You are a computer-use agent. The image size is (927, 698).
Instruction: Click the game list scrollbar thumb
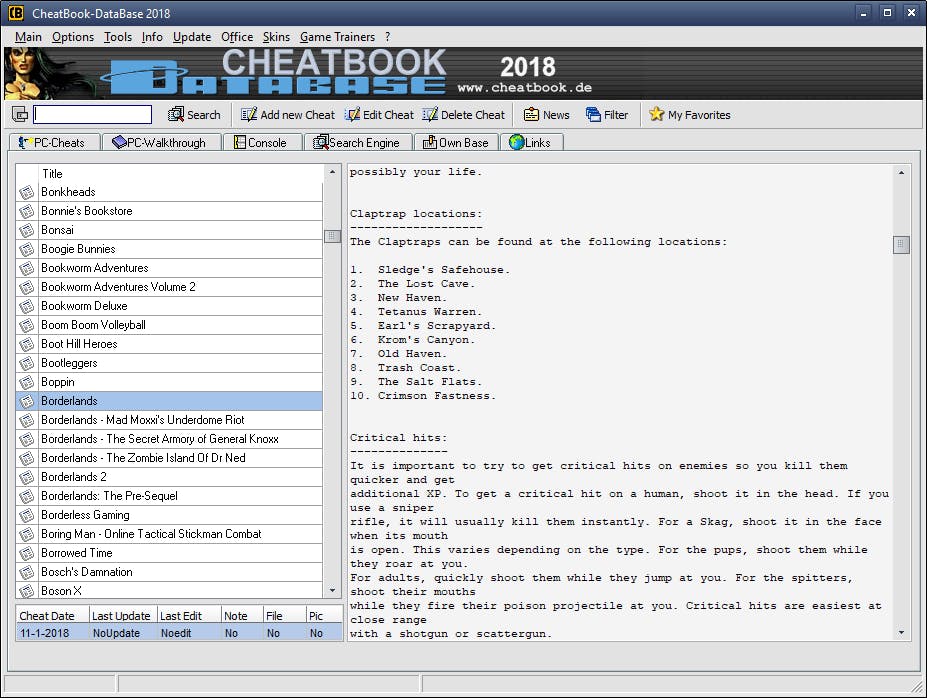(332, 236)
